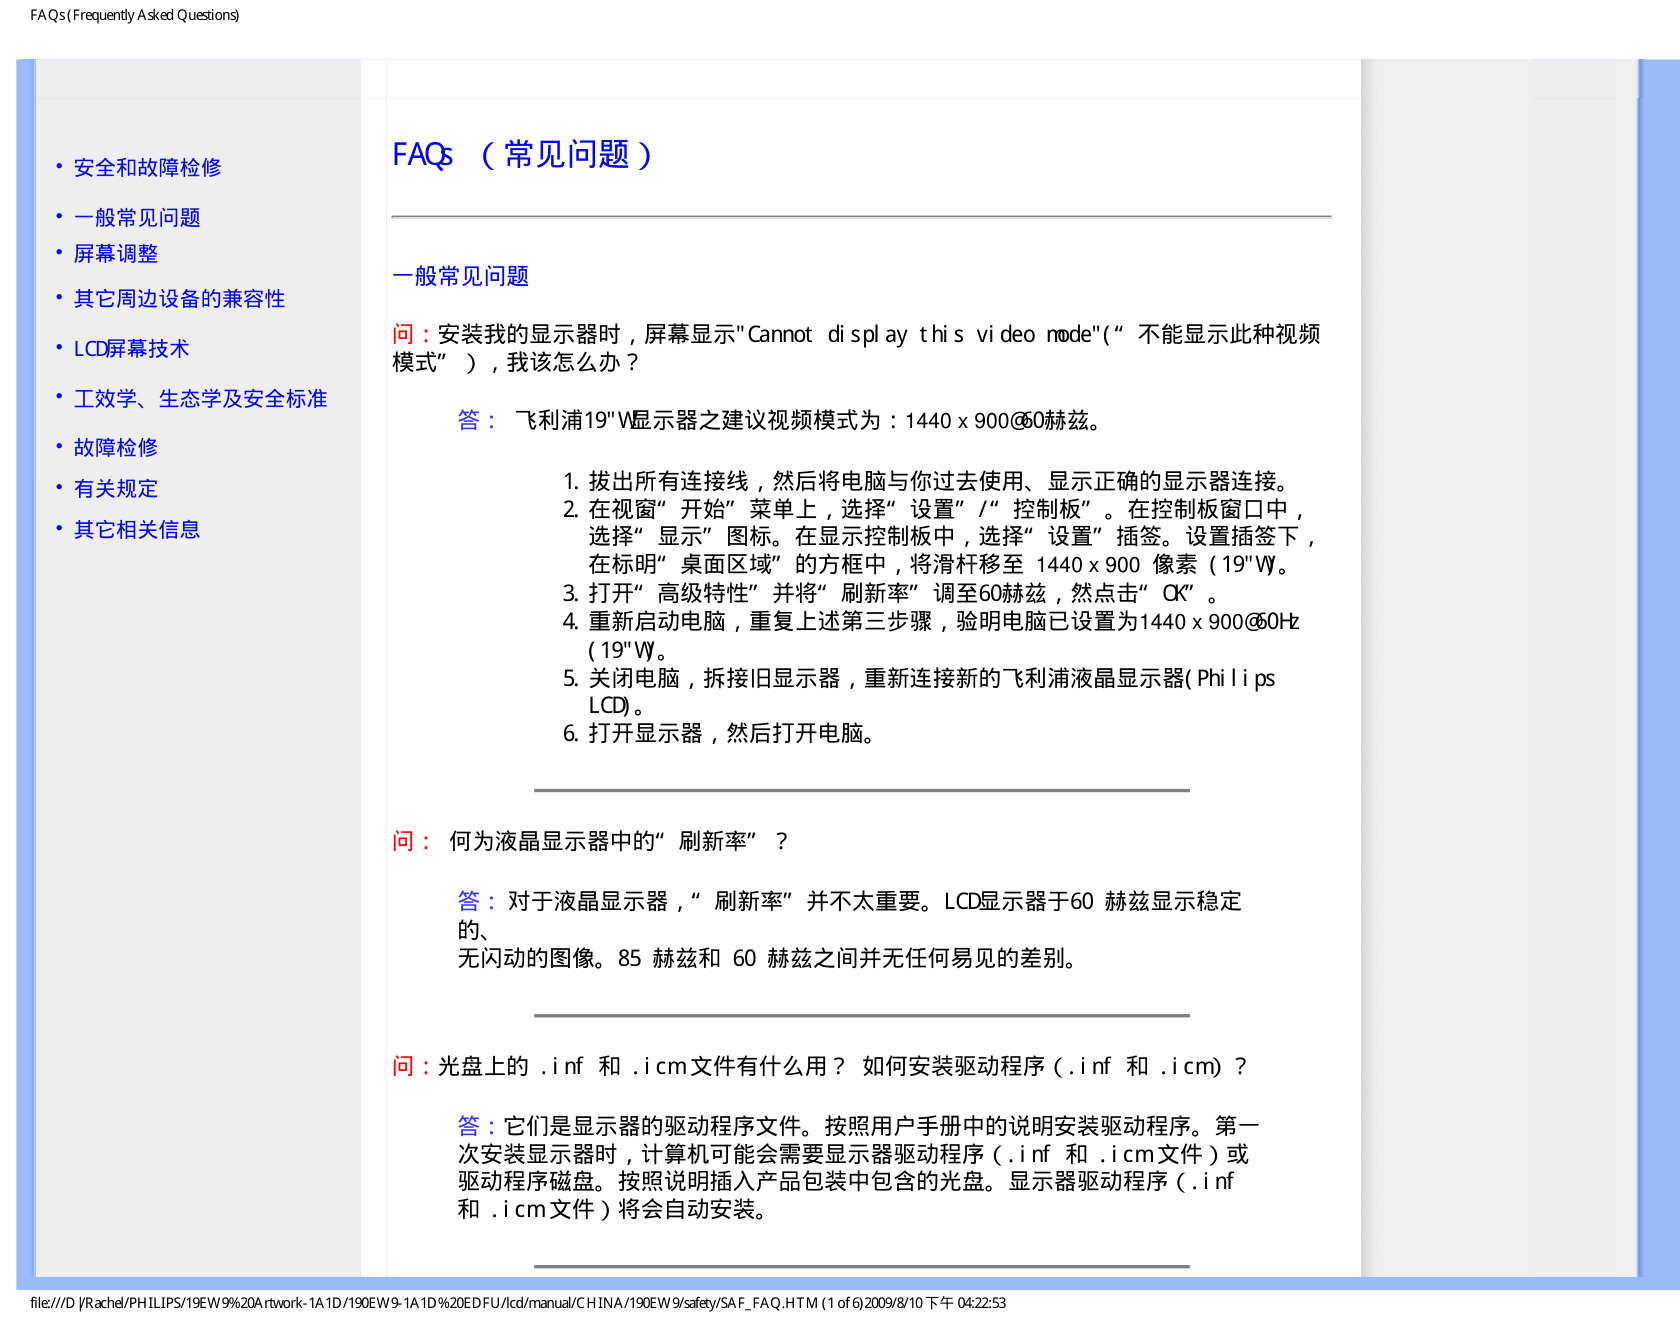Click the "FAQs (Frequently Asked Questions)" page header text
The image size is (1680, 1320).
[x=135, y=15]
